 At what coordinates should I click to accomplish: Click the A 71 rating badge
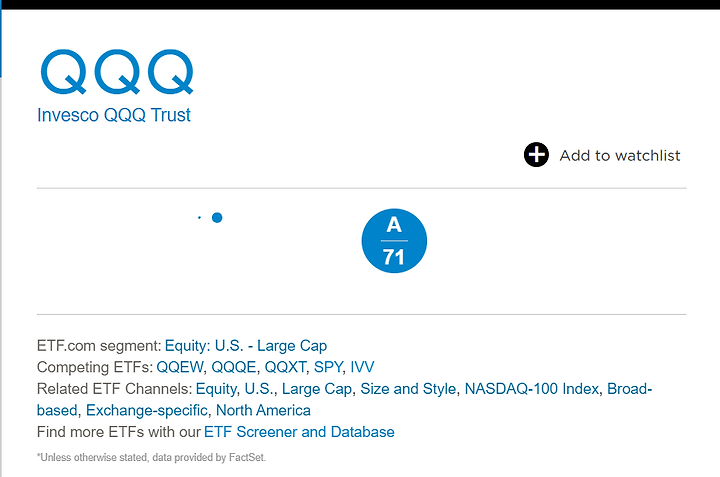394,241
